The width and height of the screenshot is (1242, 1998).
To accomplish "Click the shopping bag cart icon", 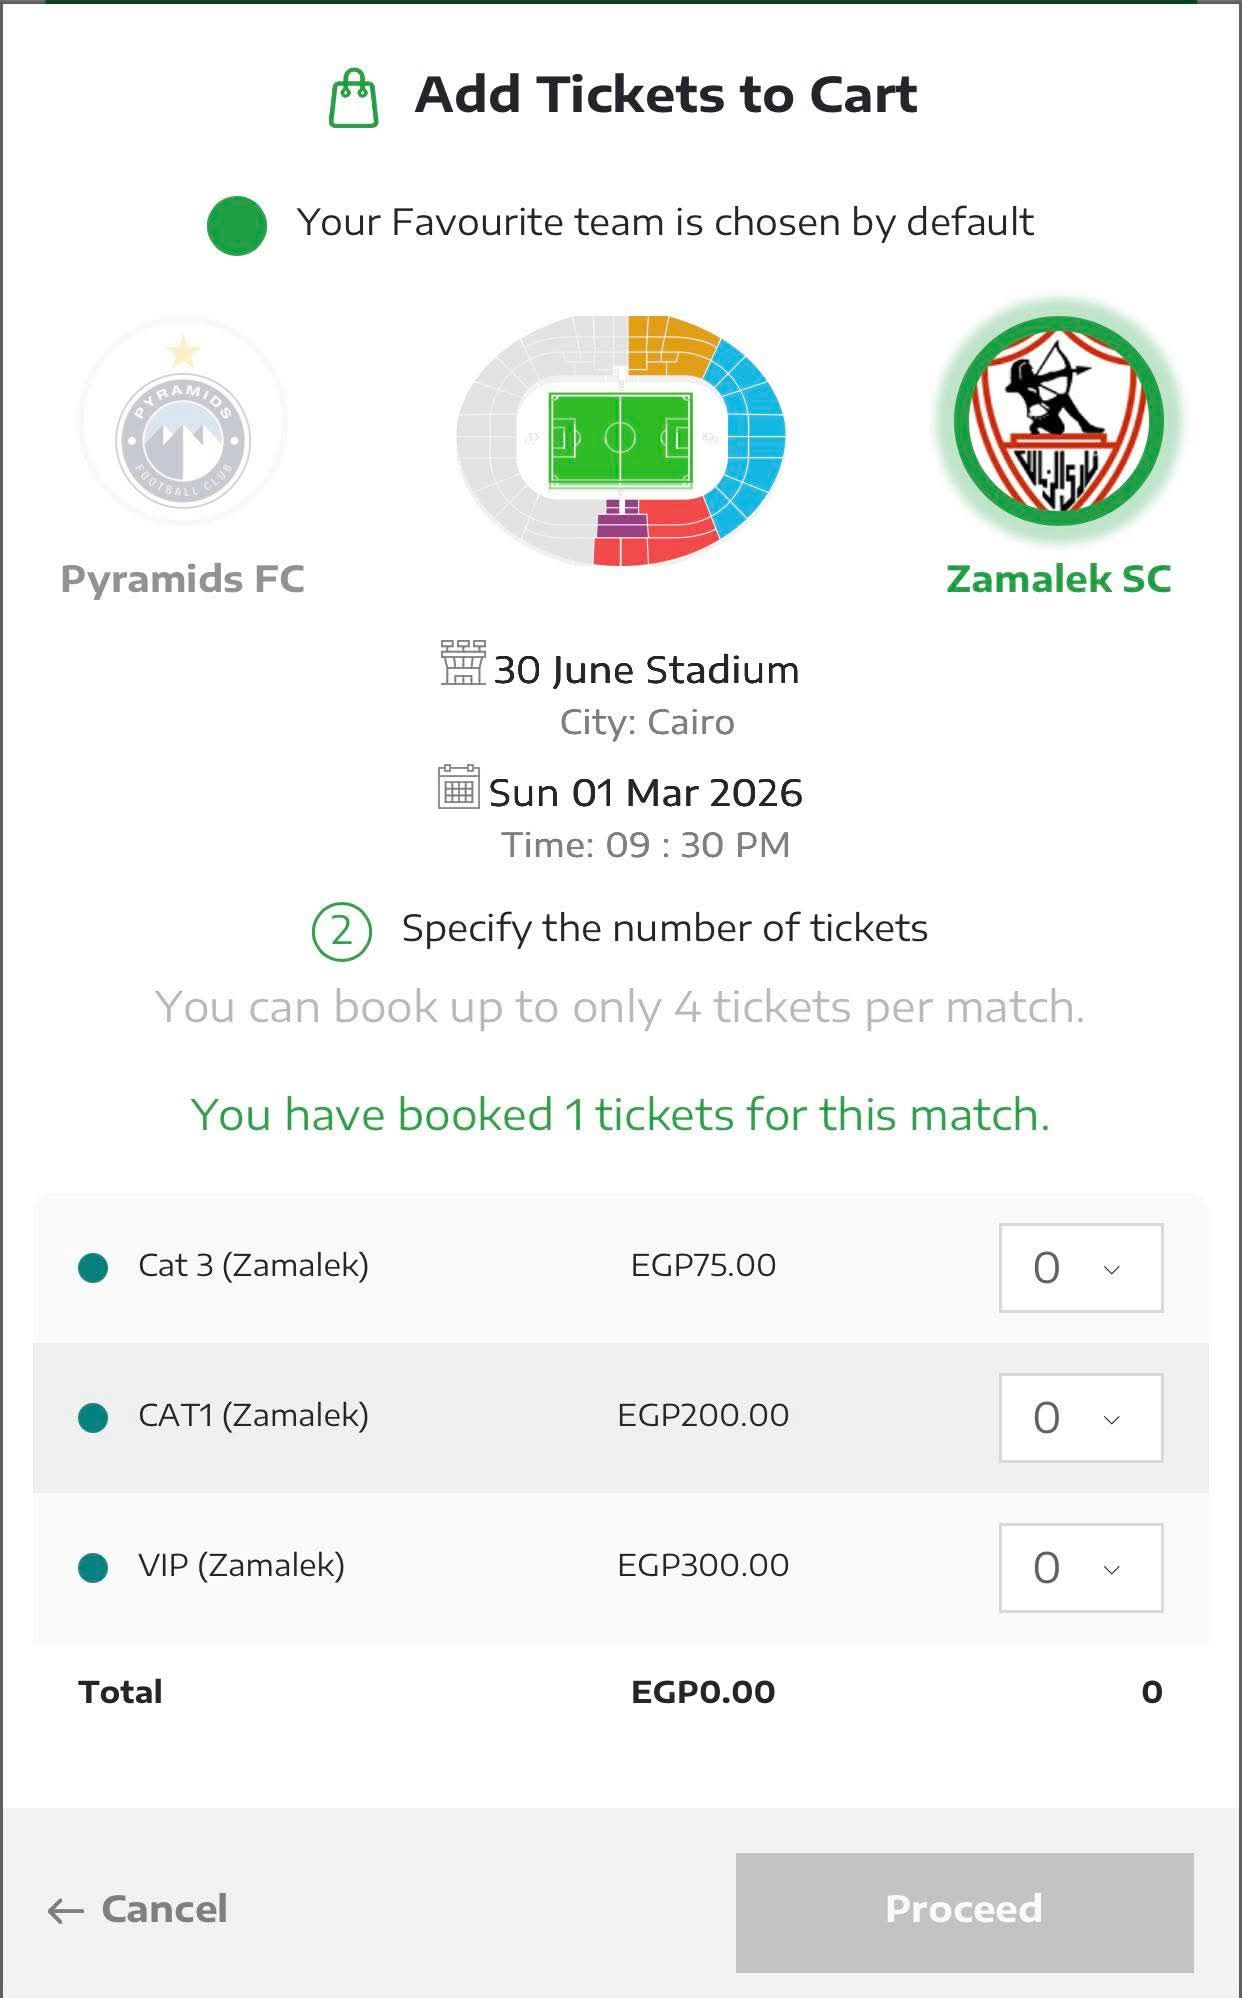I will pyautogui.click(x=354, y=98).
